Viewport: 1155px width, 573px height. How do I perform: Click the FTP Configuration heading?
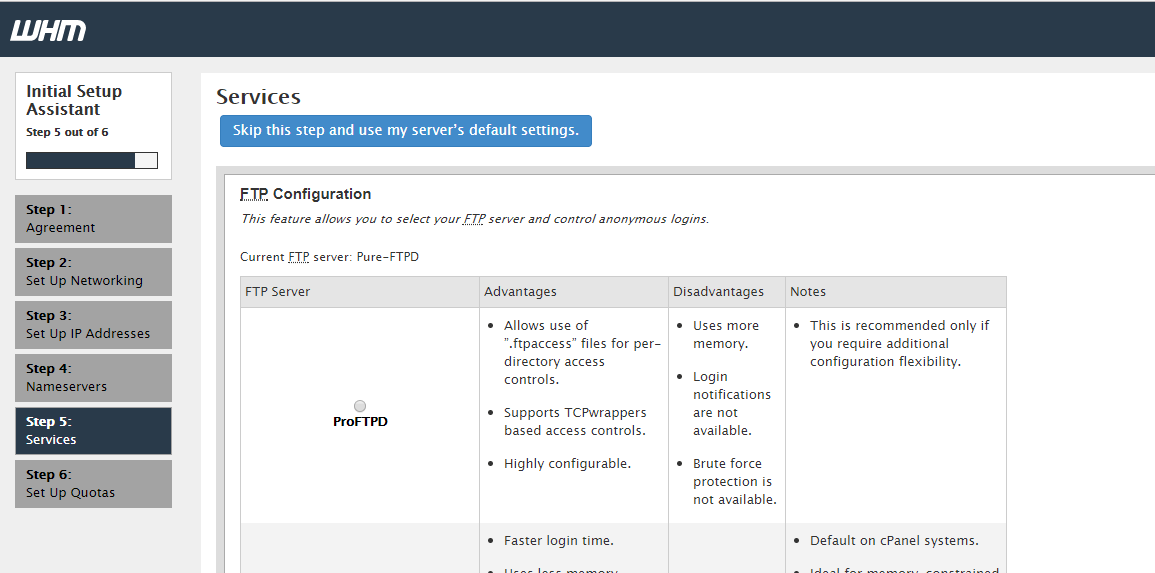(x=306, y=194)
